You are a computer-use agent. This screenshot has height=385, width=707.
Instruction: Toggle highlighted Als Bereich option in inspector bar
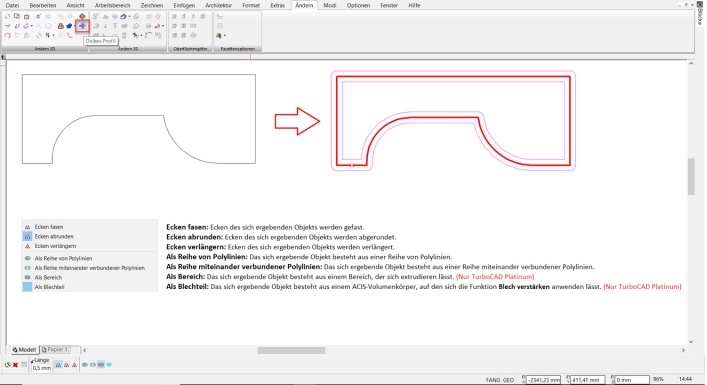(x=101, y=365)
